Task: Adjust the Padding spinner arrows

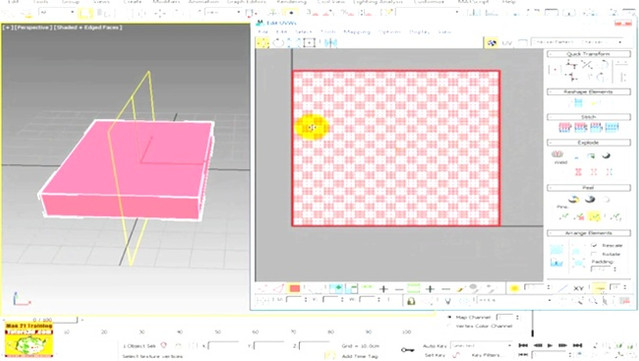Action: (615, 269)
